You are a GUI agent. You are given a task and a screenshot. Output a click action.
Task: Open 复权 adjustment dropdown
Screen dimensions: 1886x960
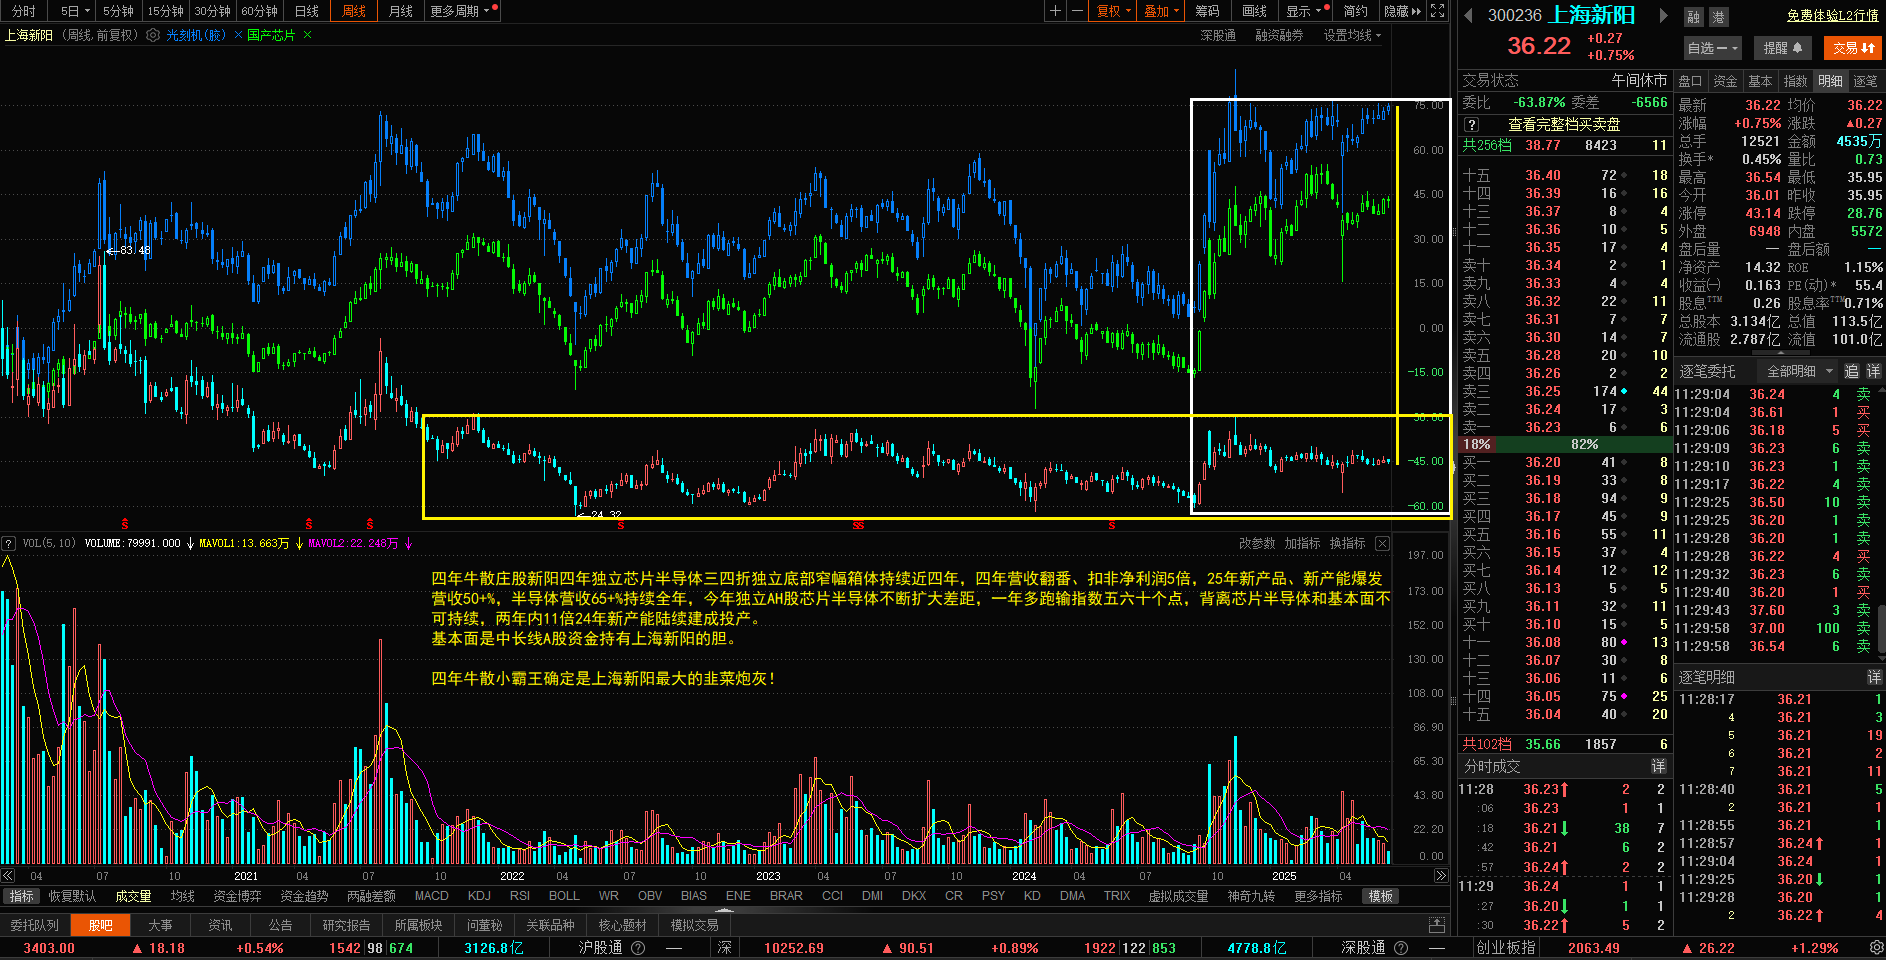1113,11
